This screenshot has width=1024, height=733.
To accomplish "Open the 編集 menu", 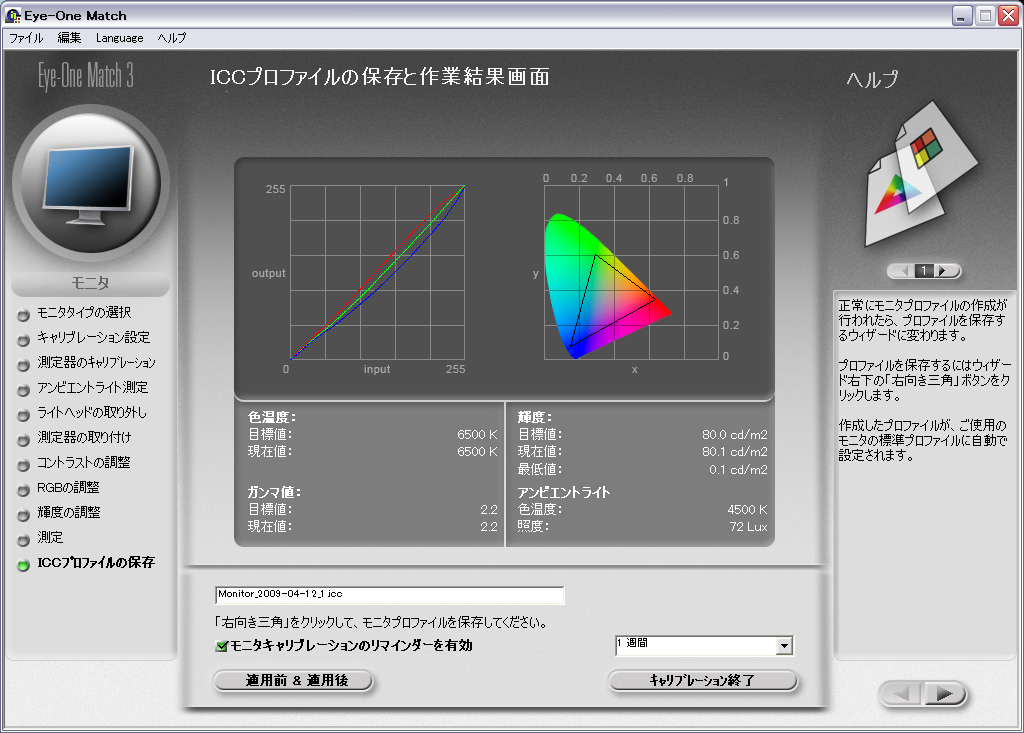I will [69, 38].
